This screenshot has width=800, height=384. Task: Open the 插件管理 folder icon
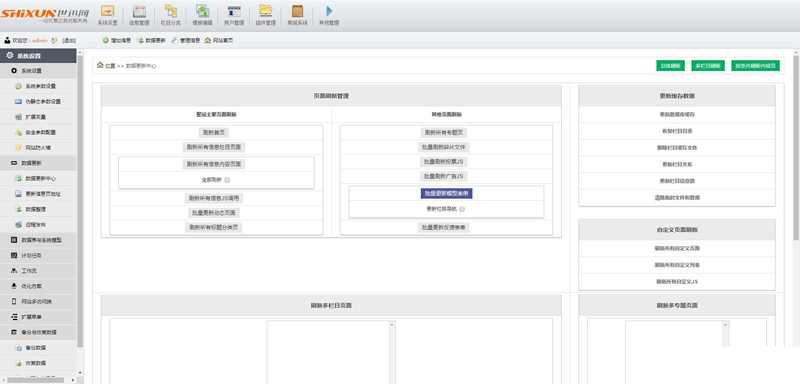265,11
